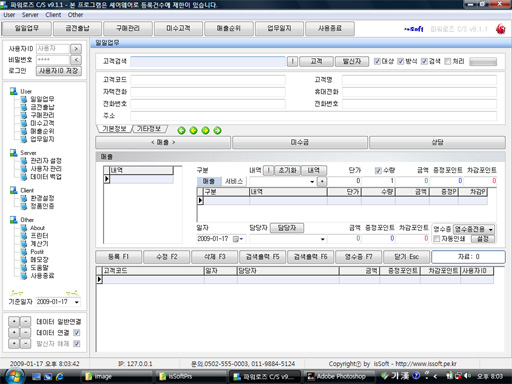Open 관리자 설정 under Server

pyautogui.click(x=46, y=161)
